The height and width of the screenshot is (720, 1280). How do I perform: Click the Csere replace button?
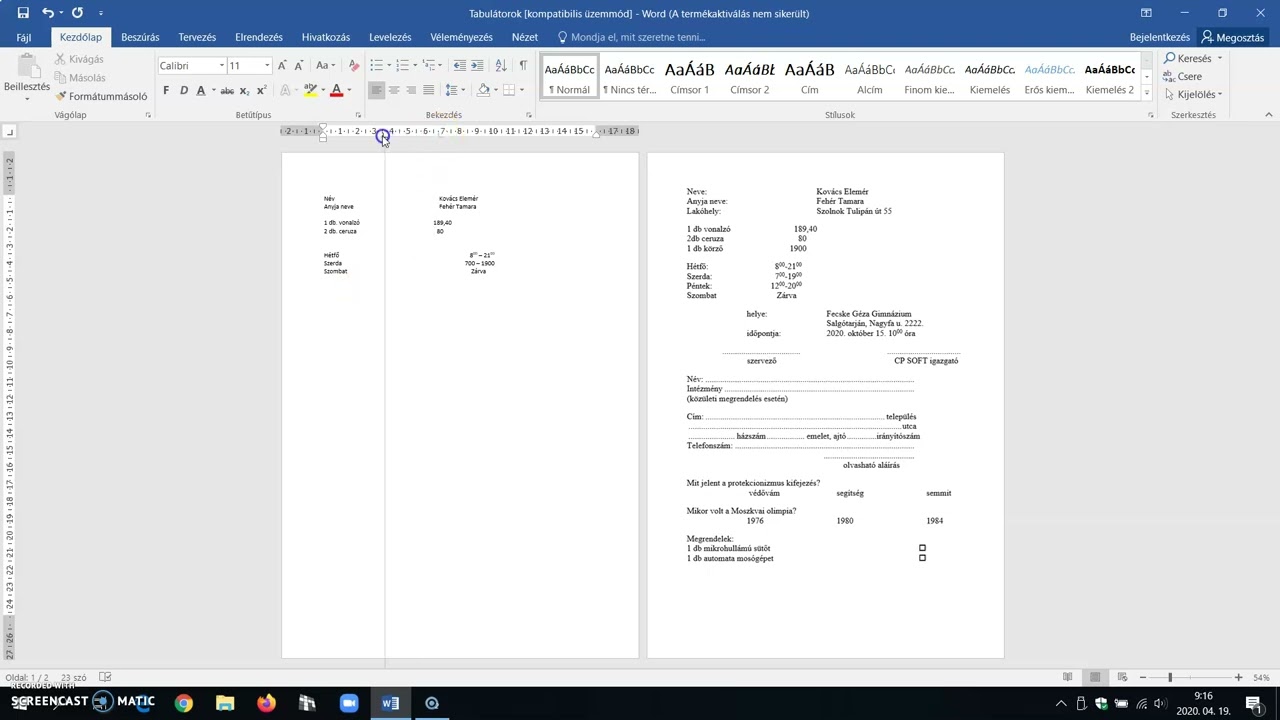click(1183, 76)
